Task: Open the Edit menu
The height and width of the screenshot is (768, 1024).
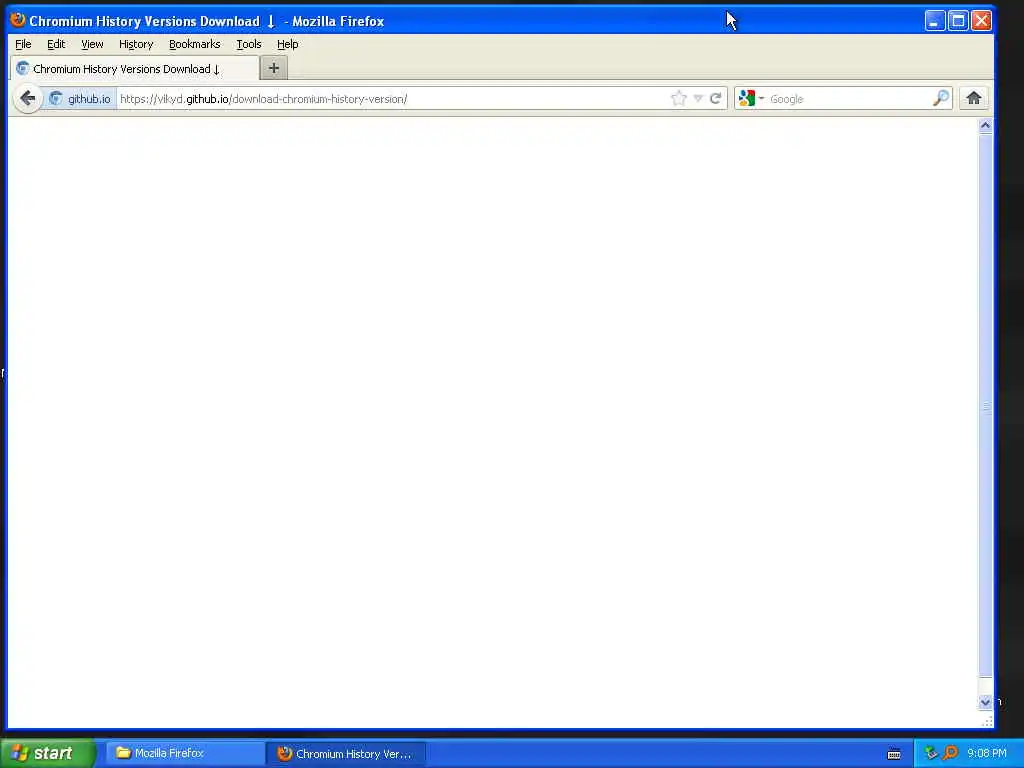Action: click(56, 44)
